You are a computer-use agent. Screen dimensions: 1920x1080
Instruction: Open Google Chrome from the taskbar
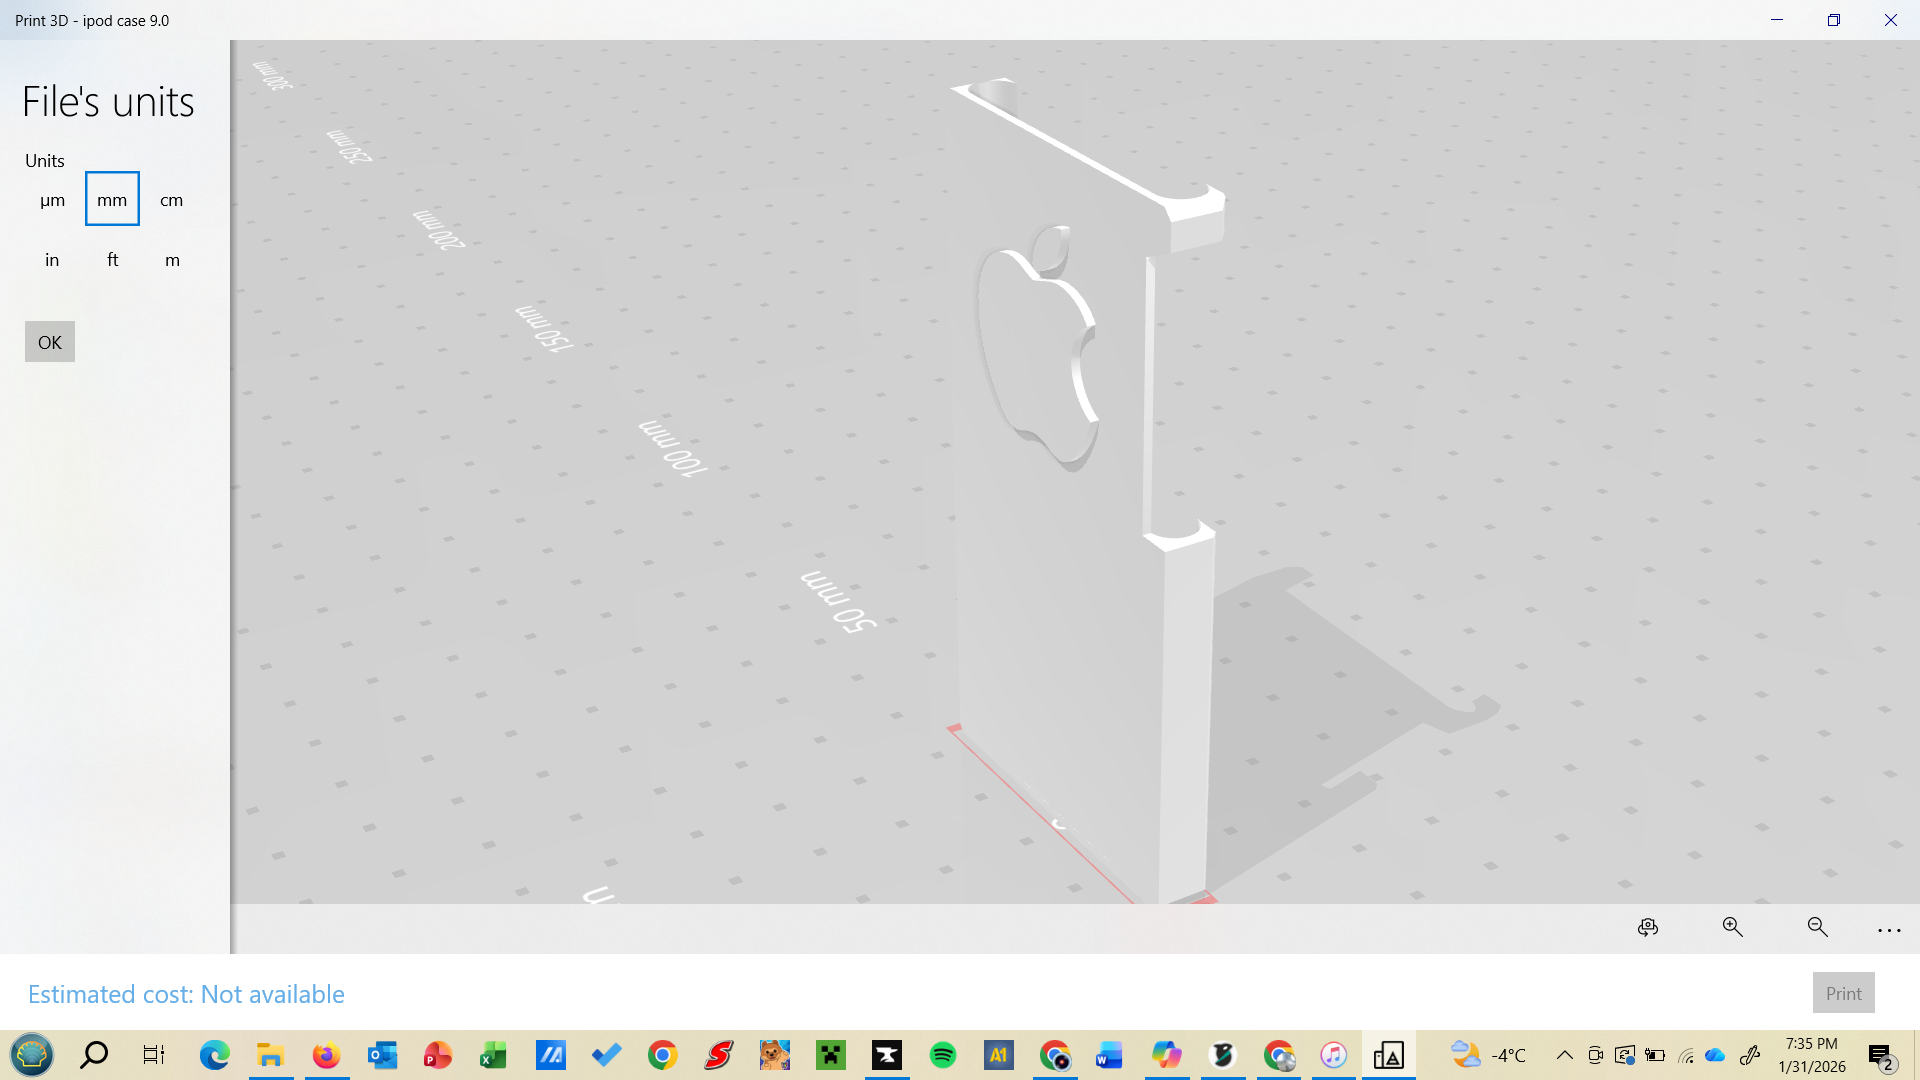coord(662,1055)
